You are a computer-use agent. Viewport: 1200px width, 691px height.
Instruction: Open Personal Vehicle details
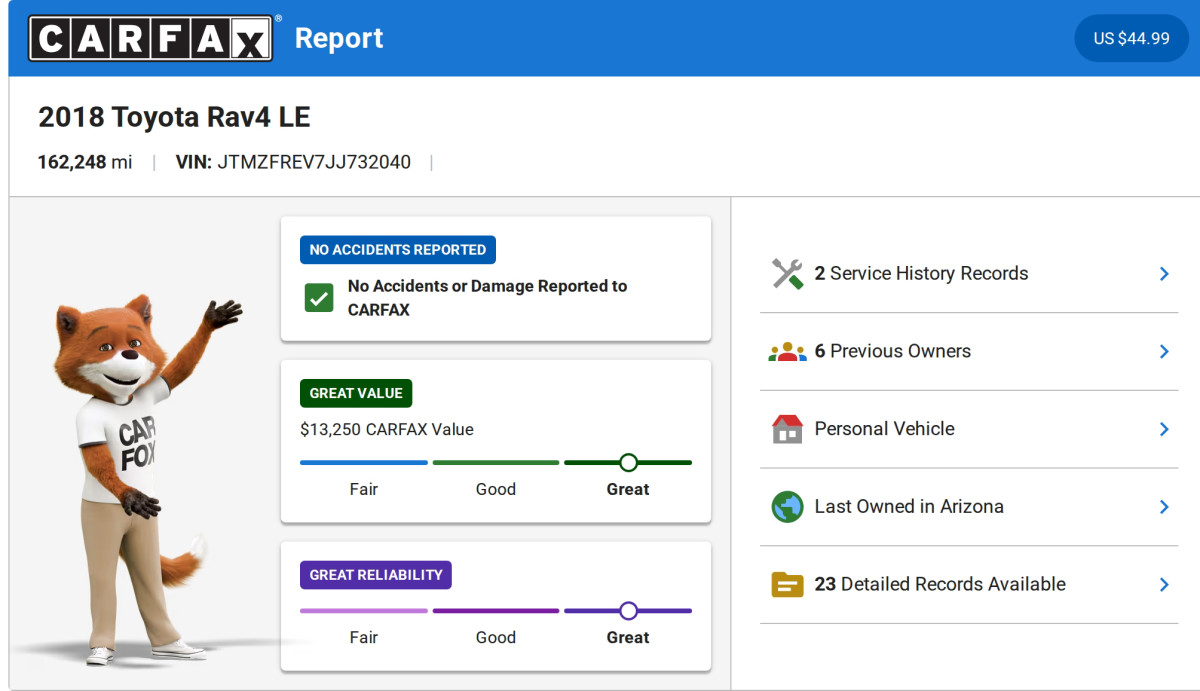969,429
